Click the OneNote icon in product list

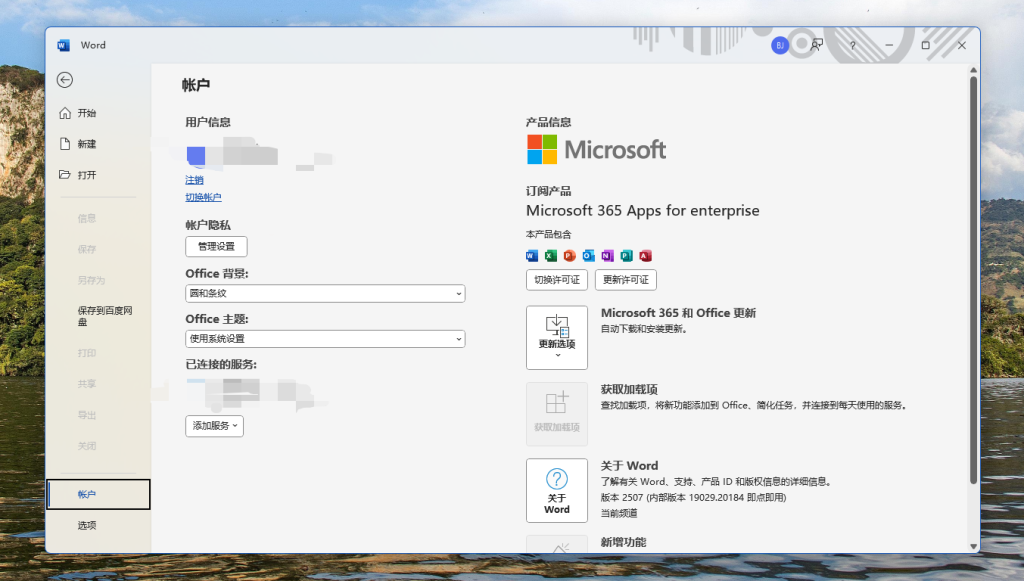tap(607, 256)
